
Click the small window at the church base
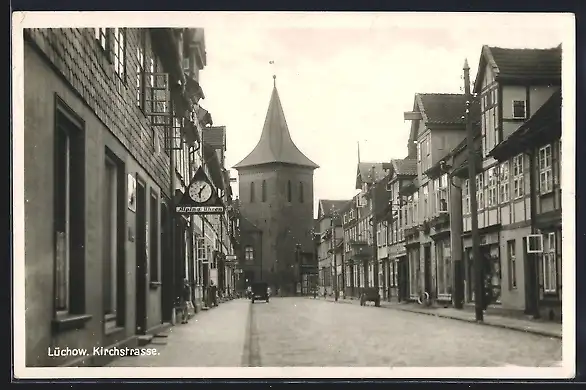tap(249, 253)
